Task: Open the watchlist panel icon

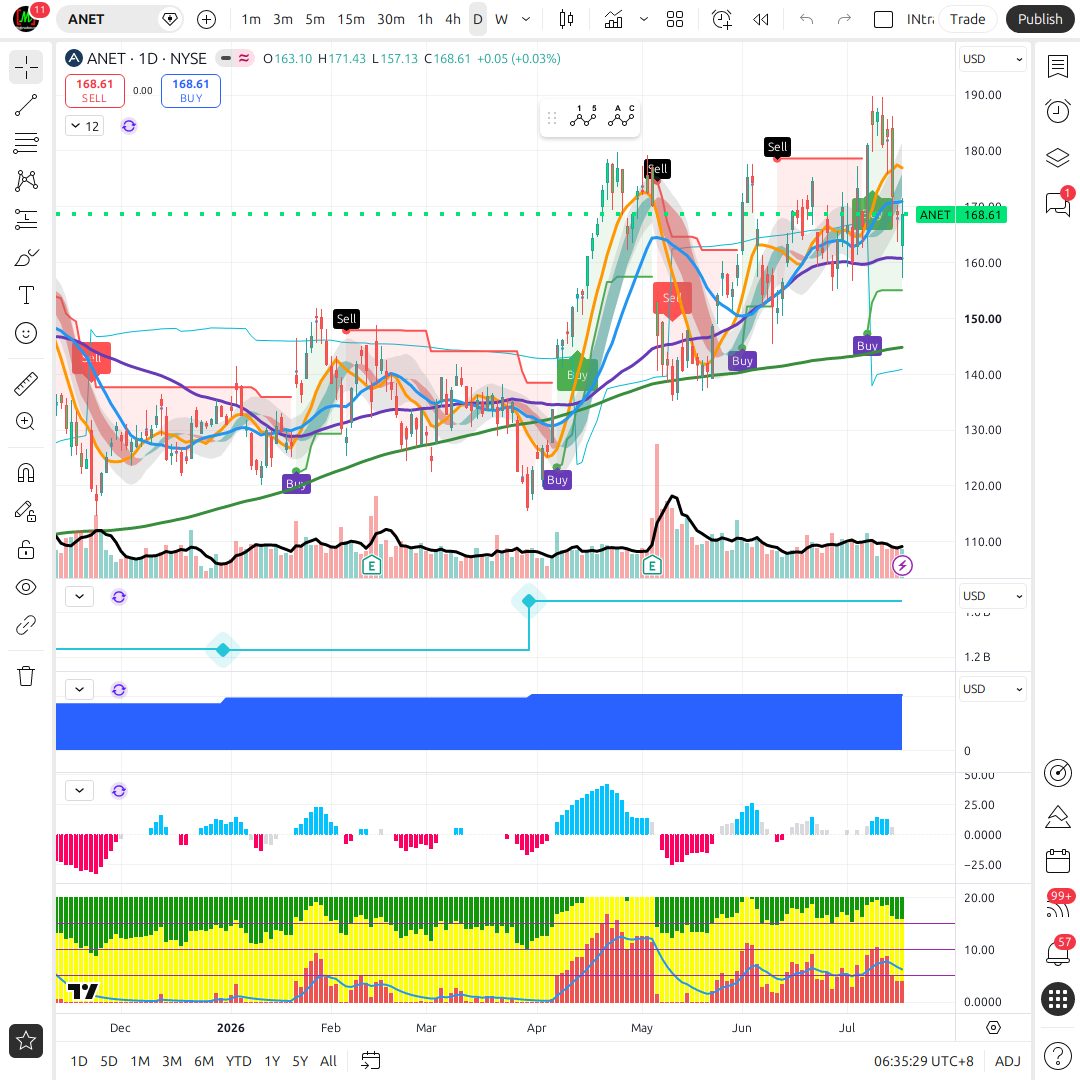Action: click(x=1057, y=67)
